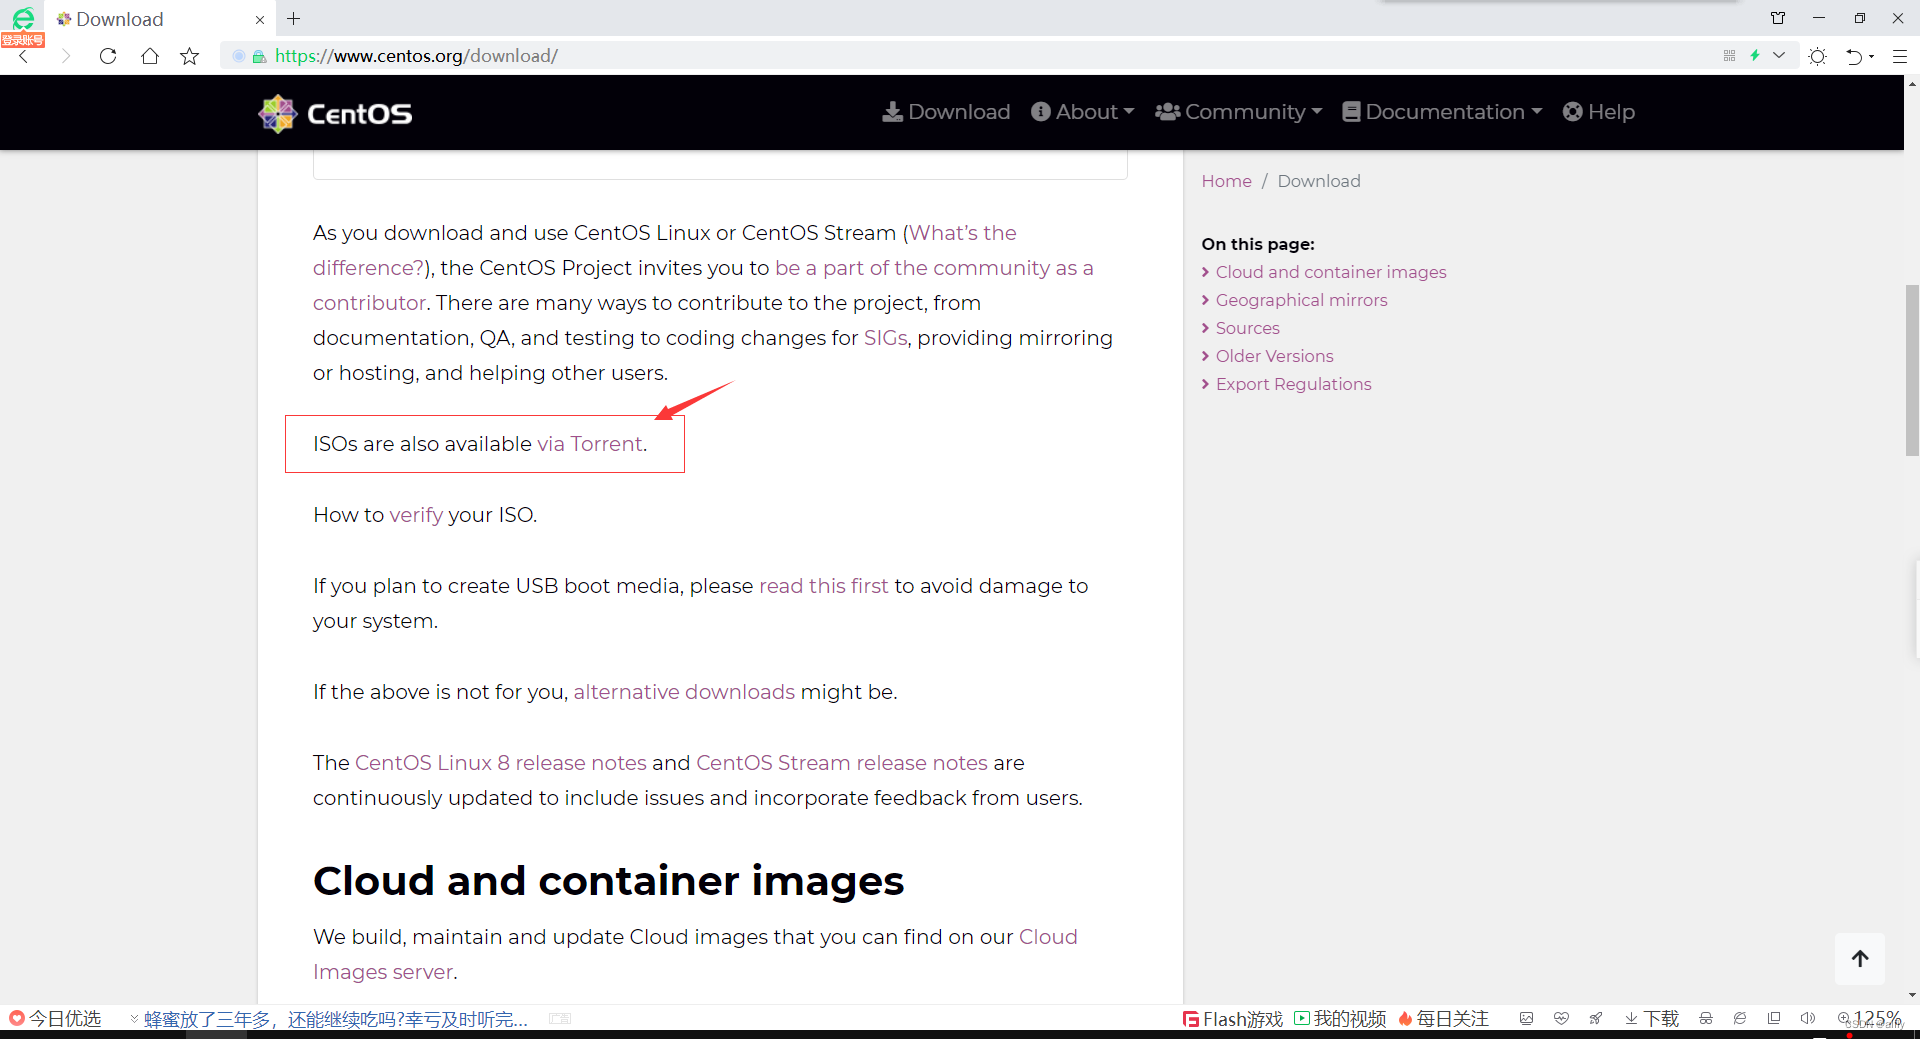The width and height of the screenshot is (1920, 1039).
Task: Go to the browser home page icon
Action: coord(149,56)
